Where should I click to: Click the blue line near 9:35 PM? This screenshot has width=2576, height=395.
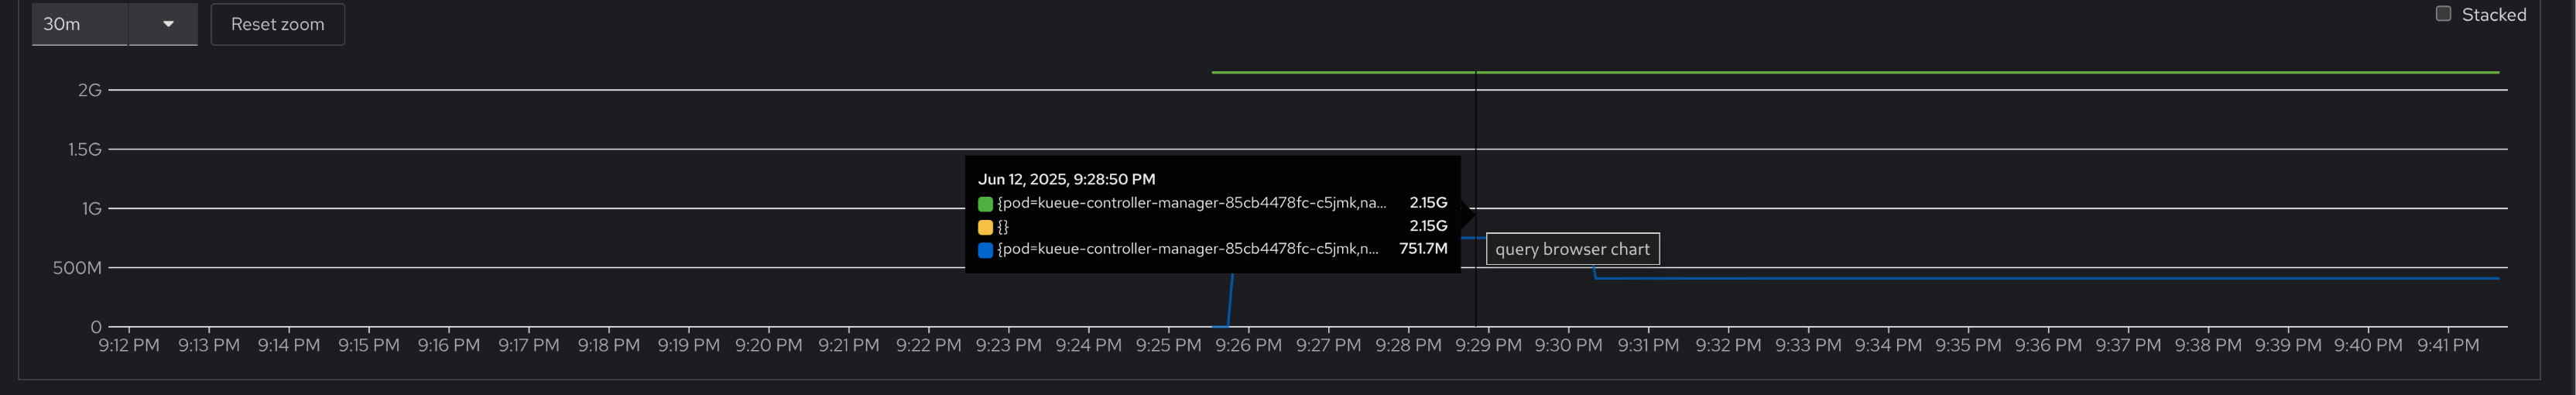(x=1968, y=278)
